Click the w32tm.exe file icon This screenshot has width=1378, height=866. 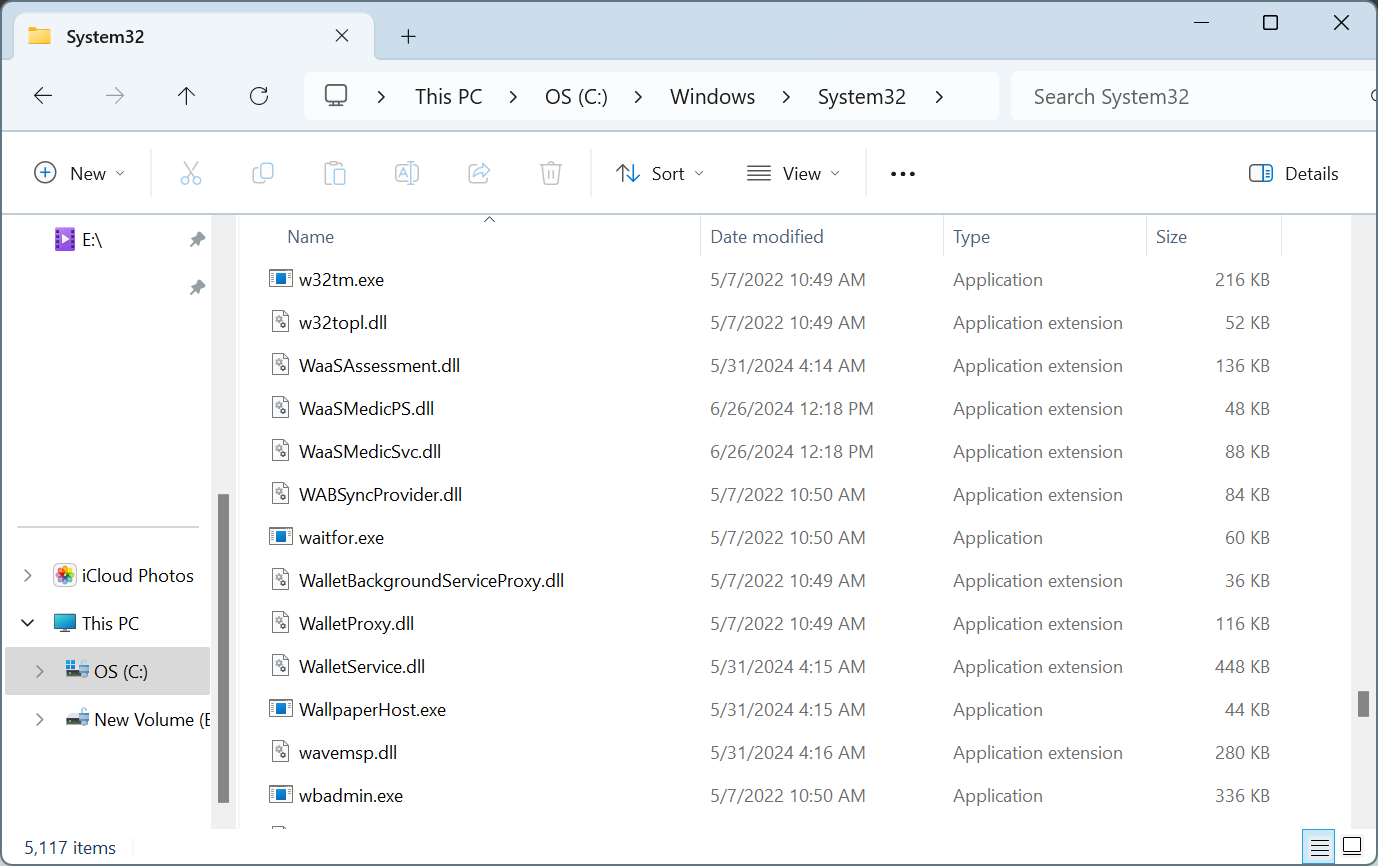(280, 279)
